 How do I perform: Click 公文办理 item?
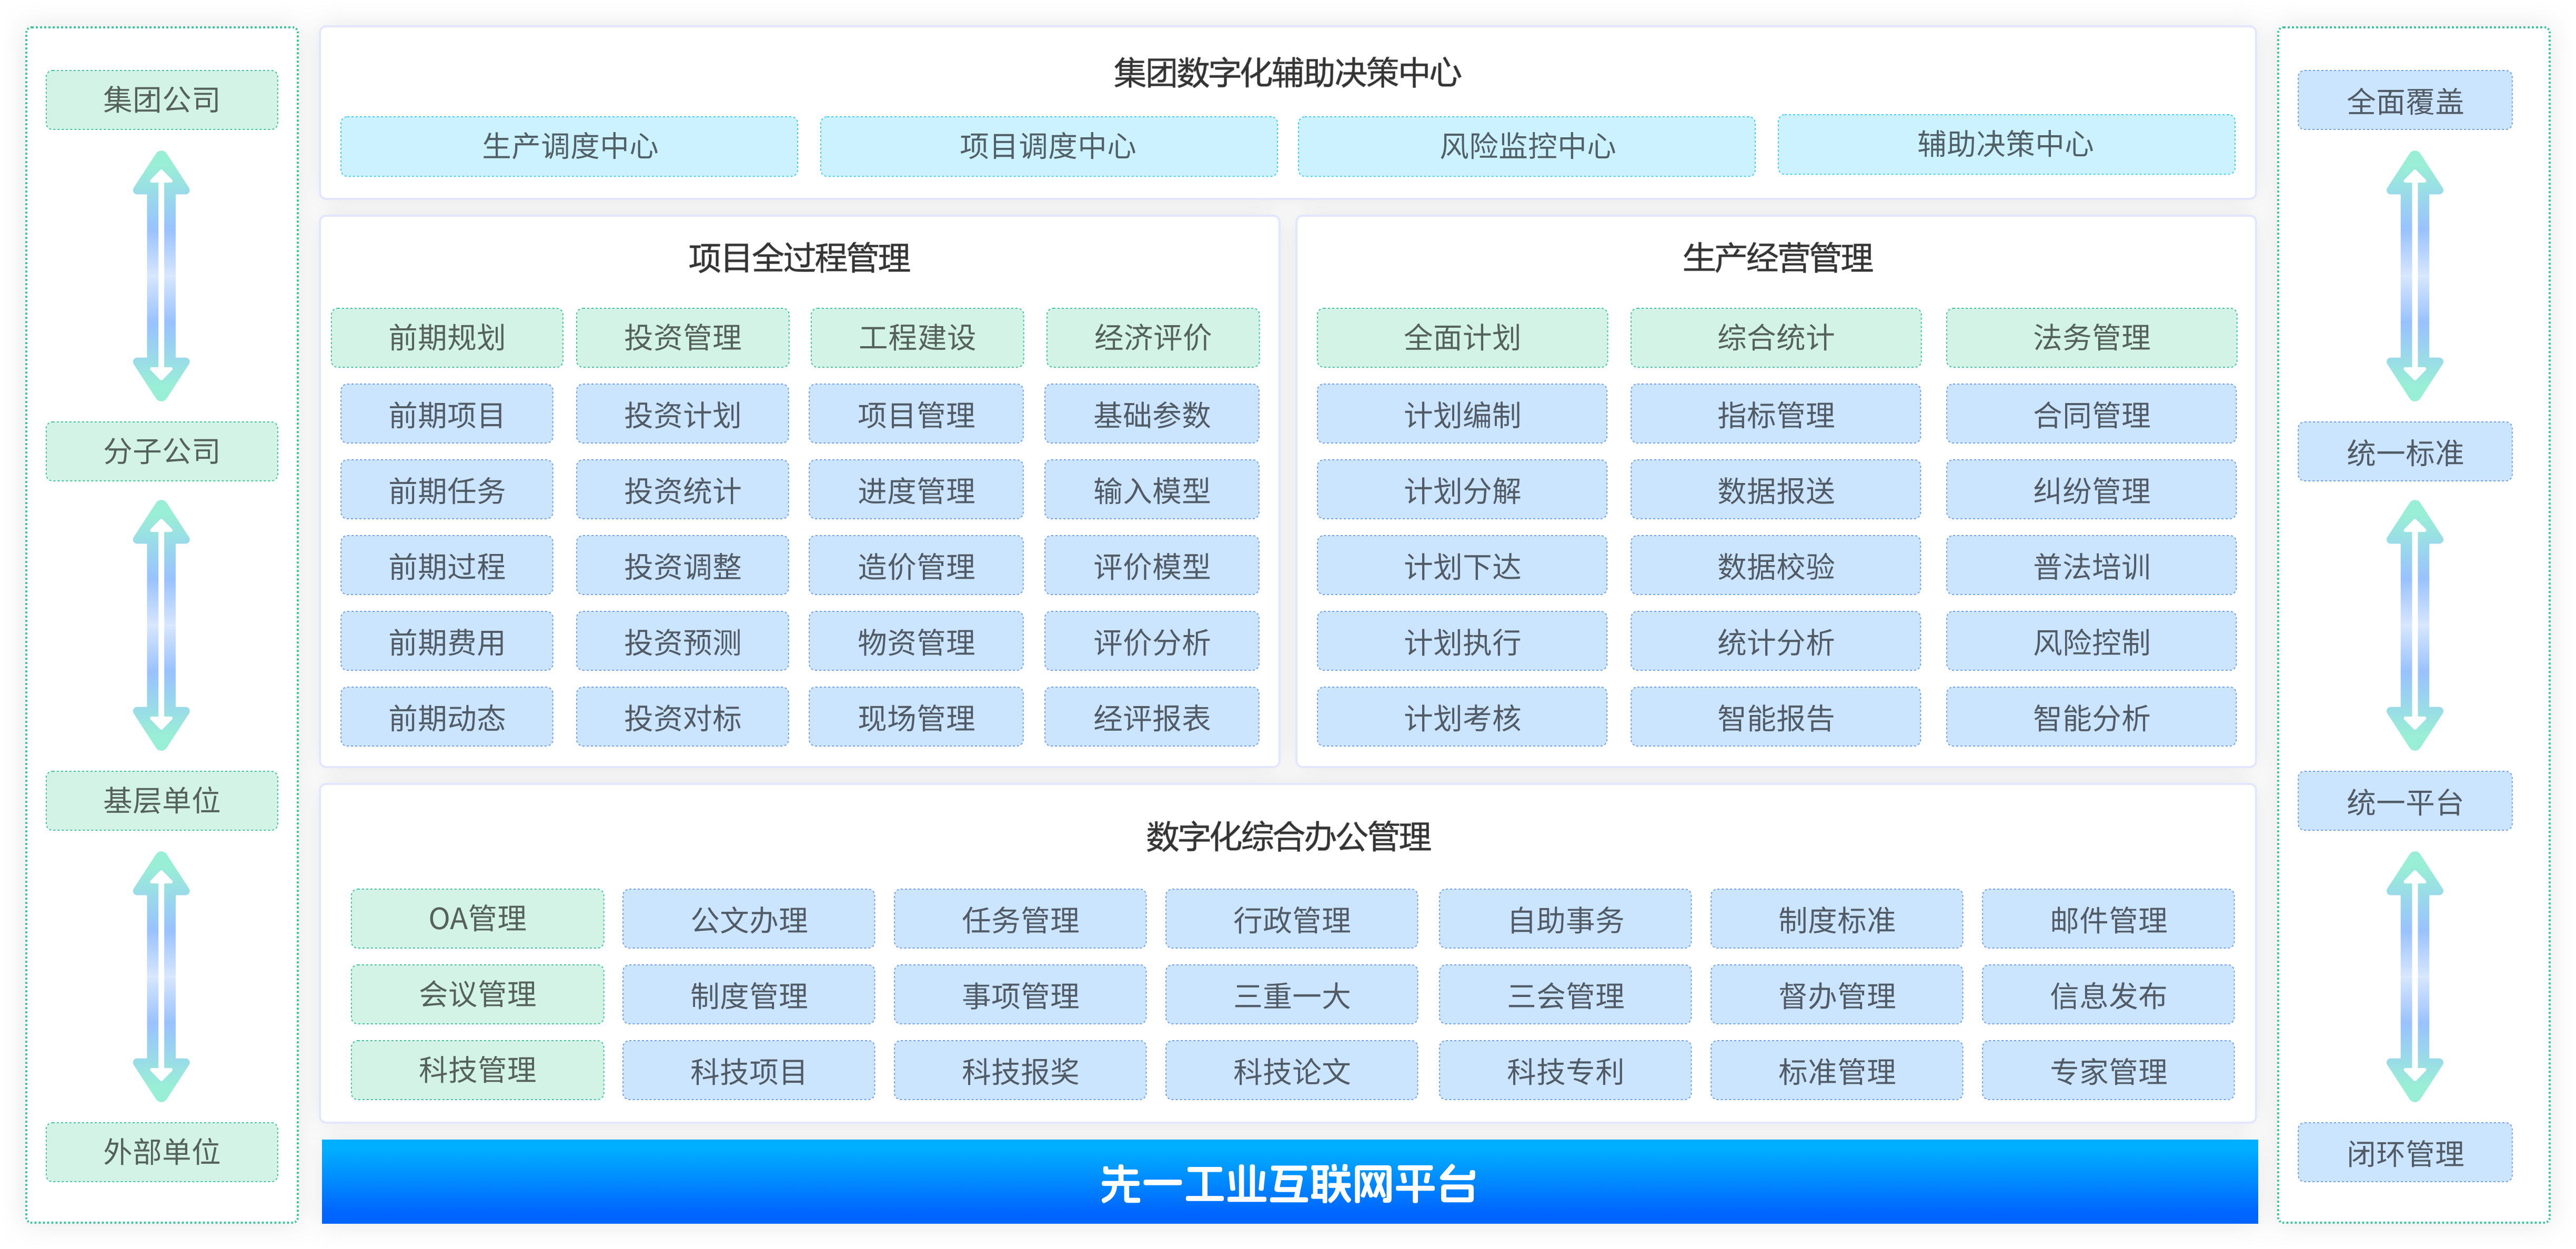[749, 919]
